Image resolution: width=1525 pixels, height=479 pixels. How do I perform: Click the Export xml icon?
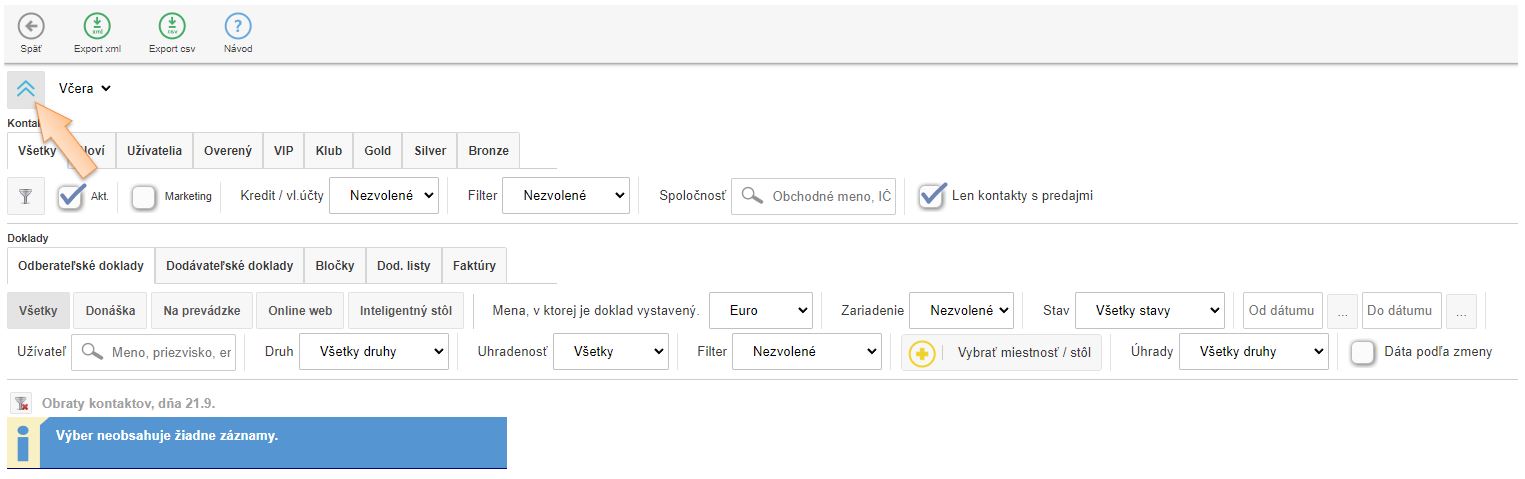point(97,27)
